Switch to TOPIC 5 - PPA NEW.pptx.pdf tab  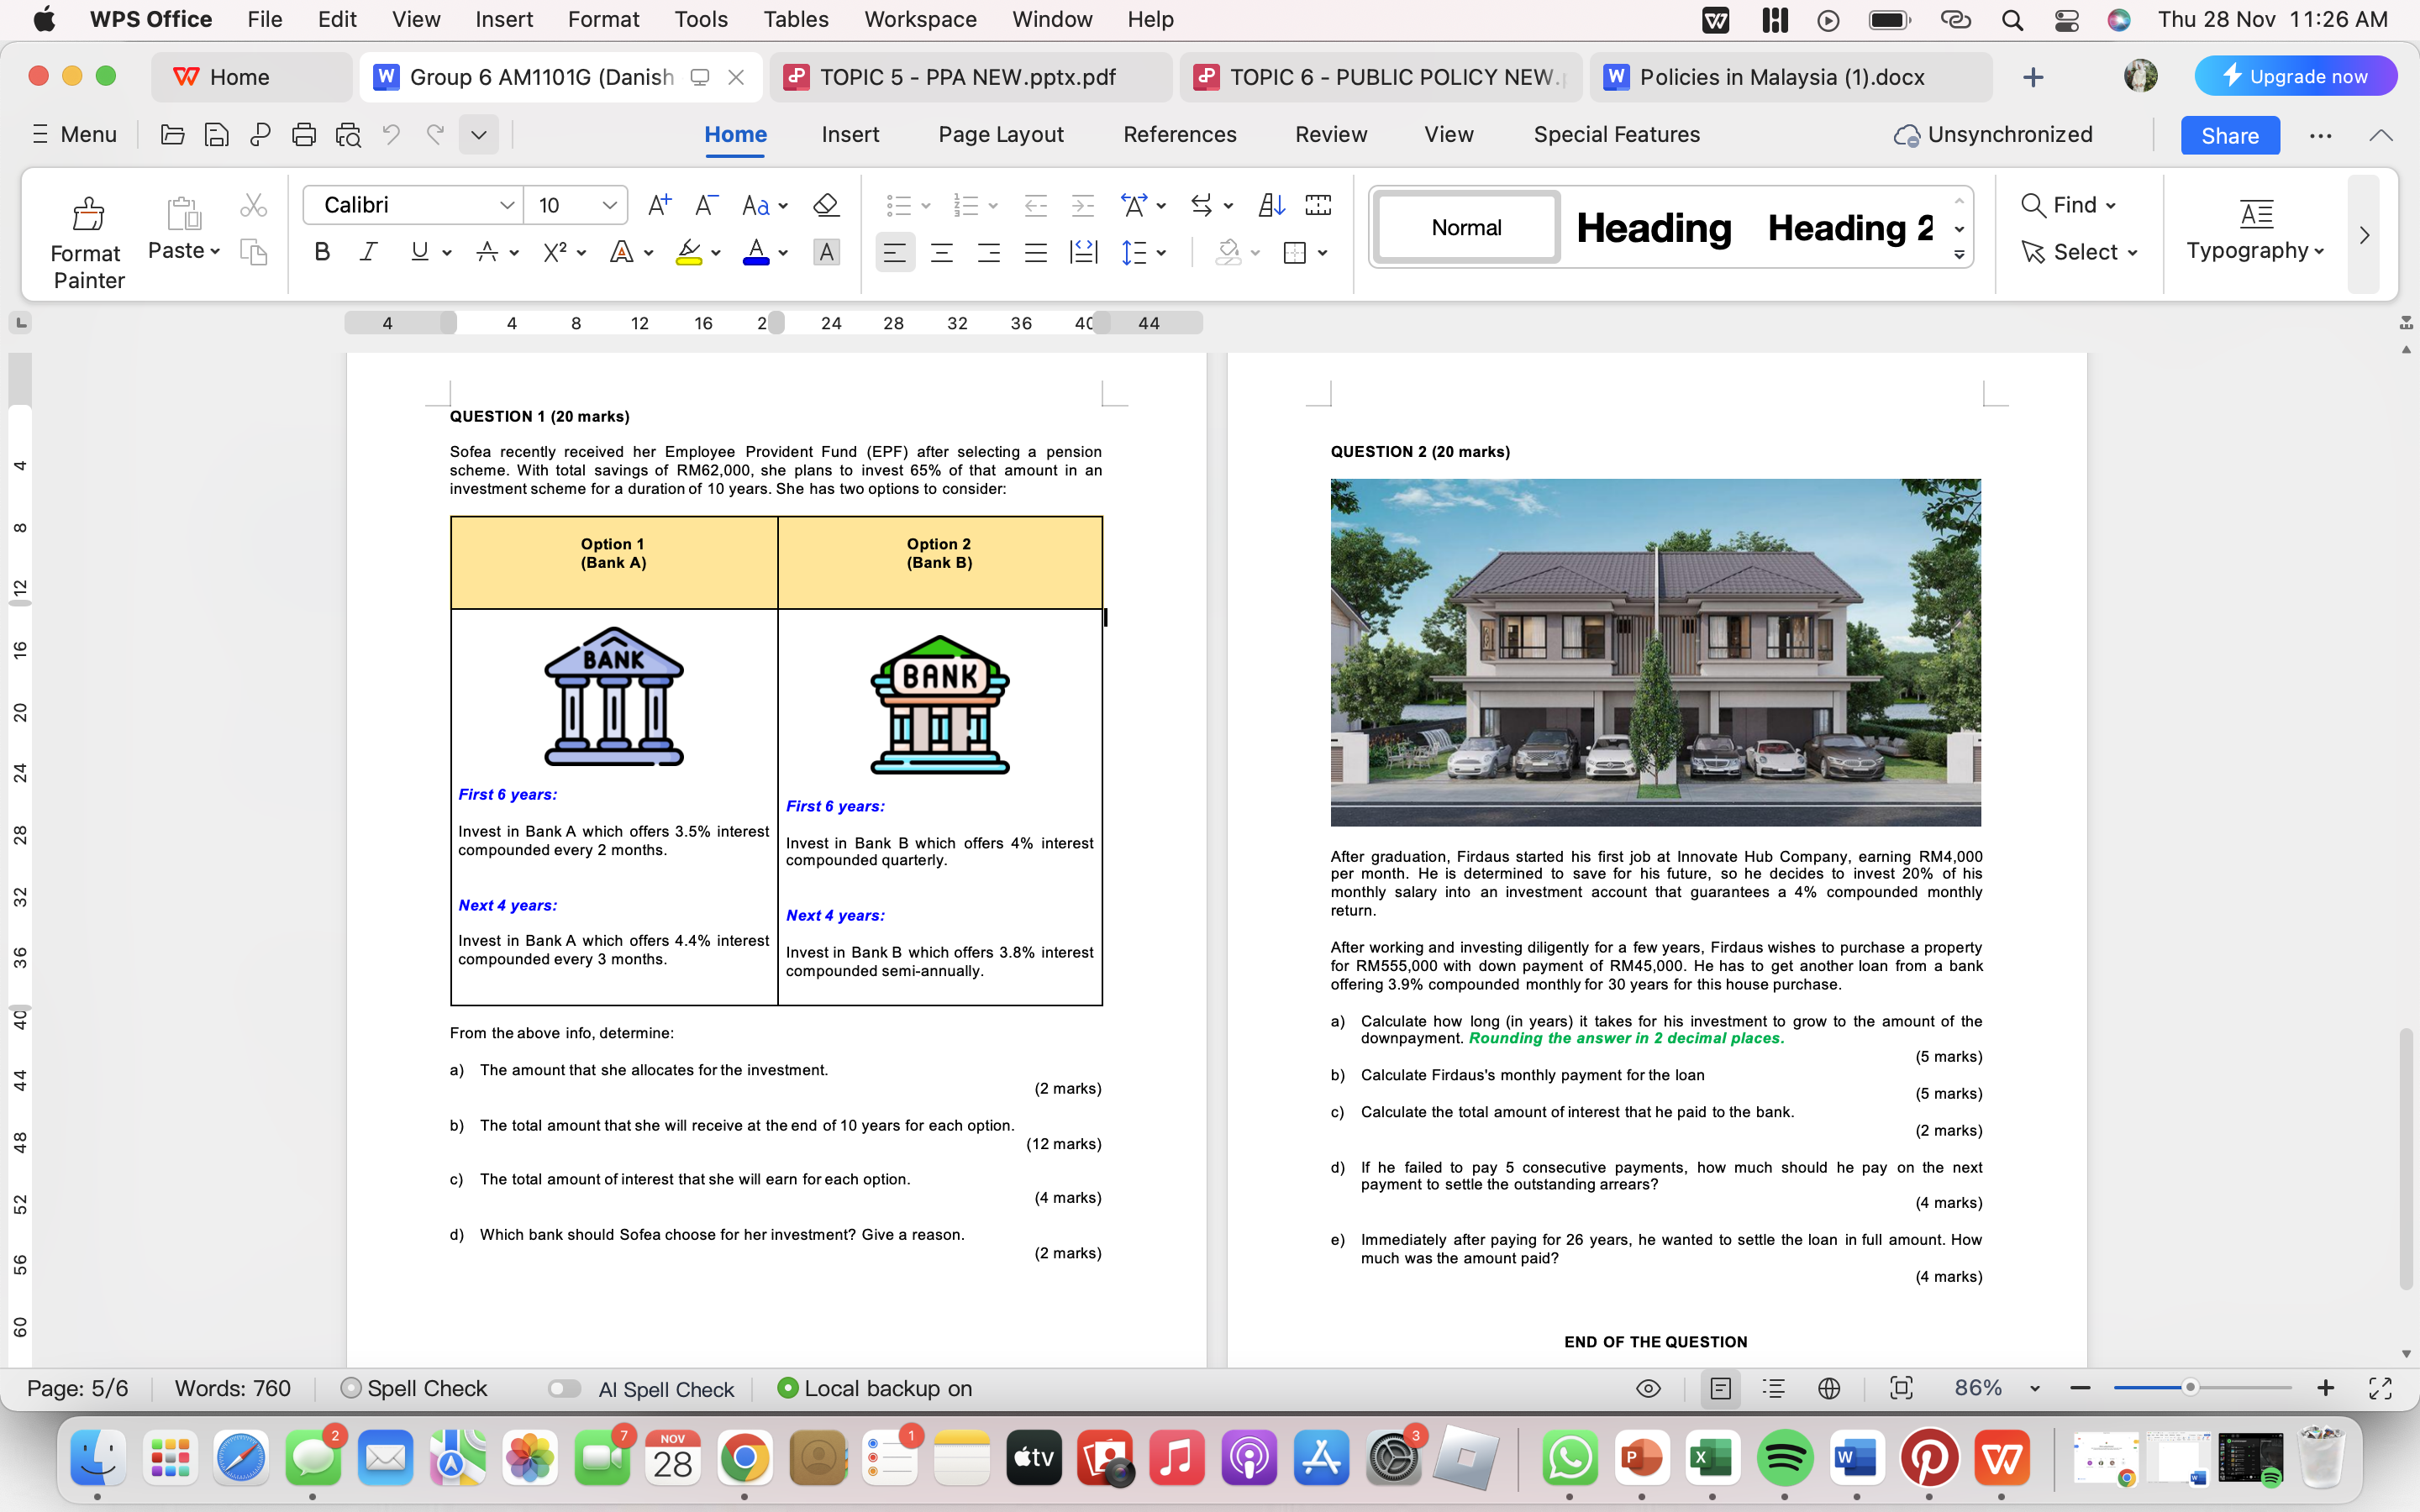[968, 77]
